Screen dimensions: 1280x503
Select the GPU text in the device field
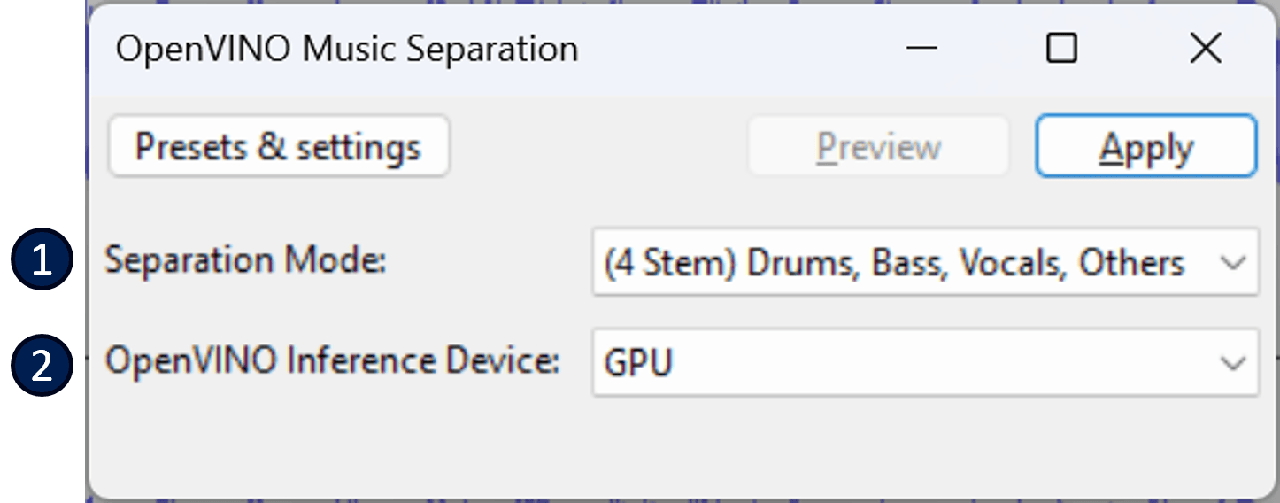point(638,363)
